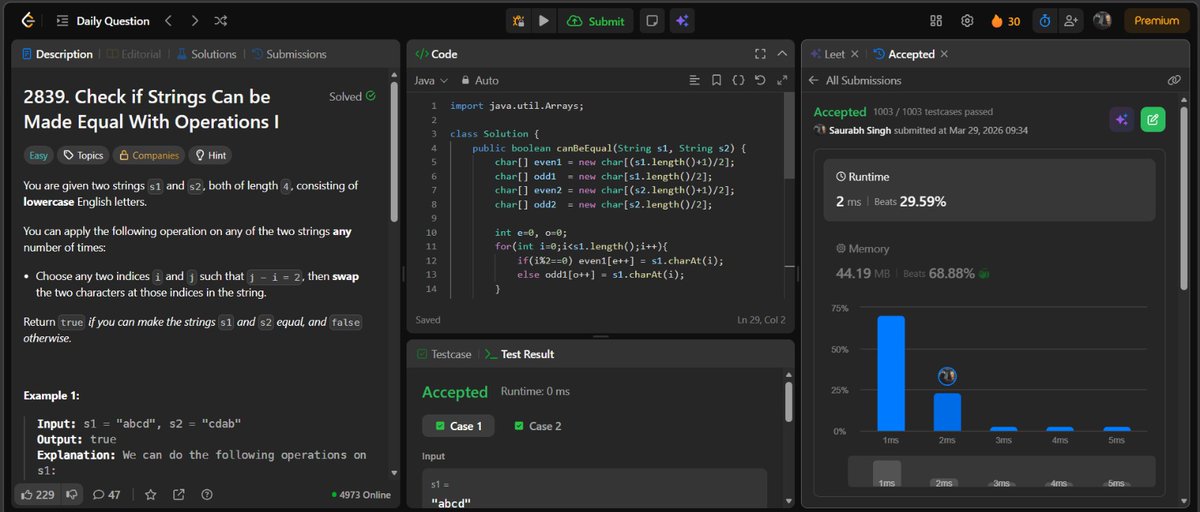The image size is (1200, 512).
Task: Enter fullscreen on the Code panel
Action: click(760, 54)
